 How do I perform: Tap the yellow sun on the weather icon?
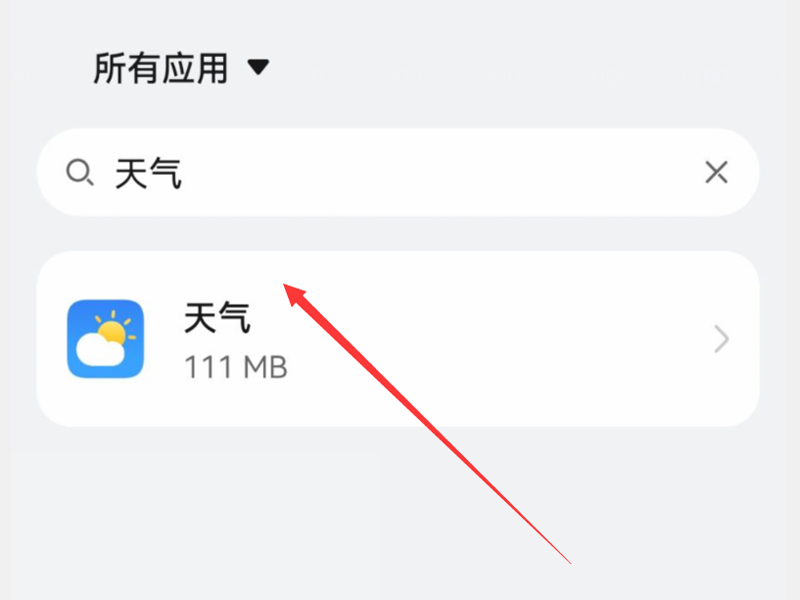(113, 331)
